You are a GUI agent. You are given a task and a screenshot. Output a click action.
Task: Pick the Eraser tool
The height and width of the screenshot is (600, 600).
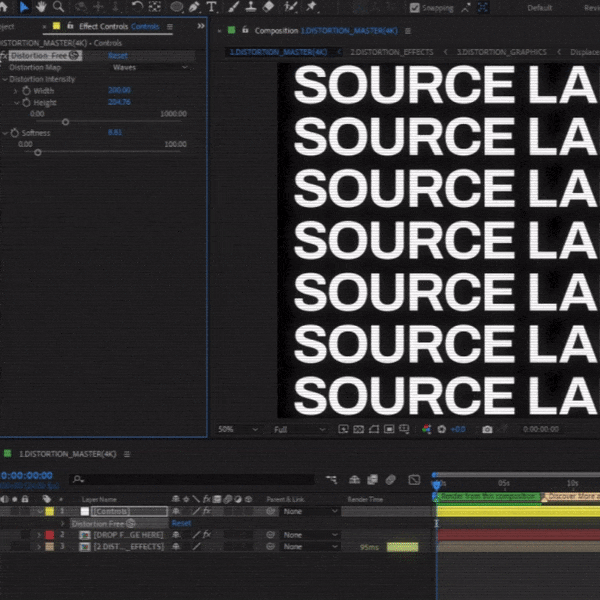pyautogui.click(x=267, y=7)
